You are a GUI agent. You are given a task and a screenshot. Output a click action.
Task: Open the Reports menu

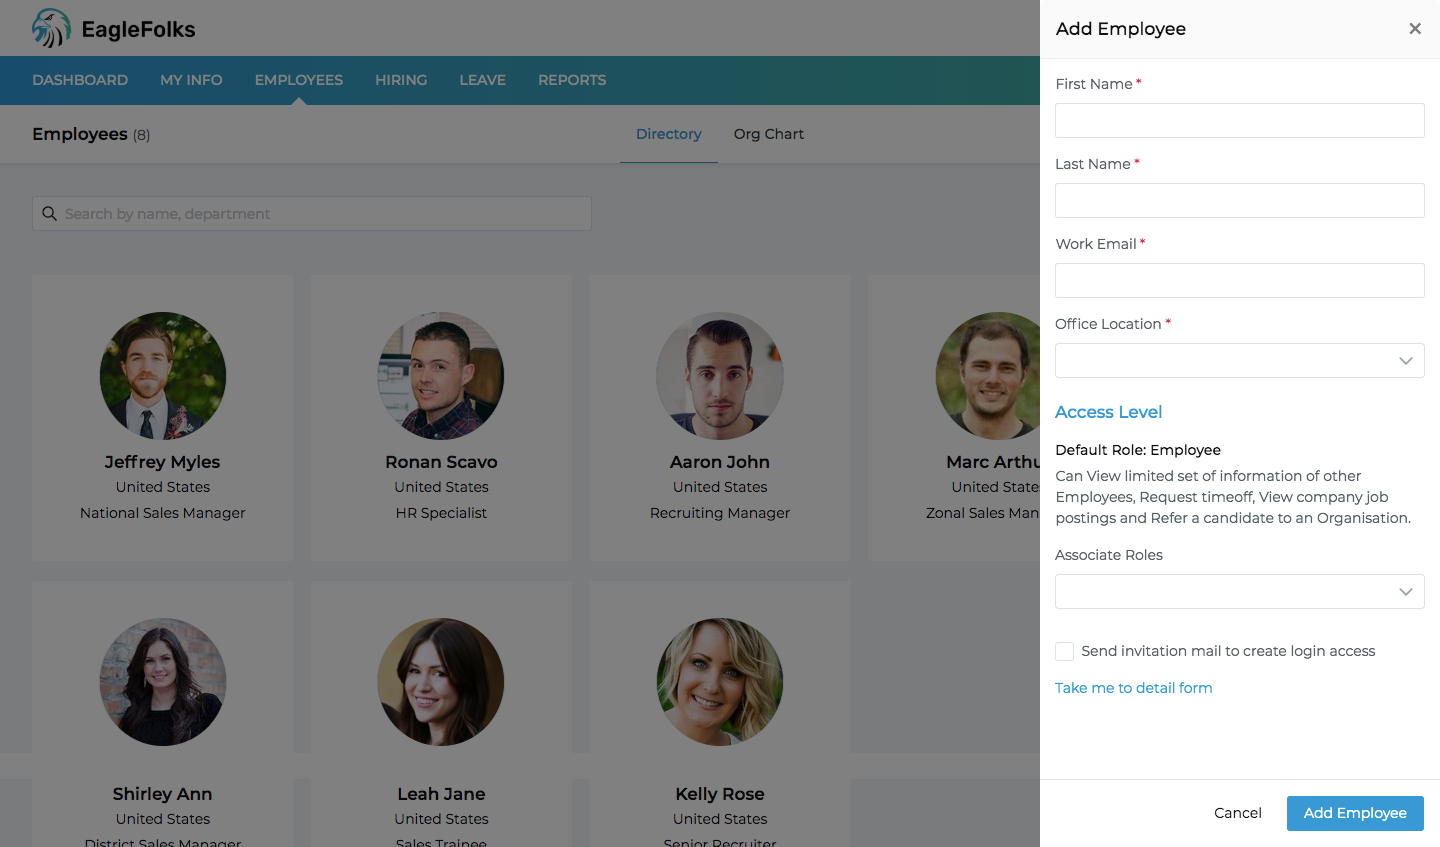point(572,80)
